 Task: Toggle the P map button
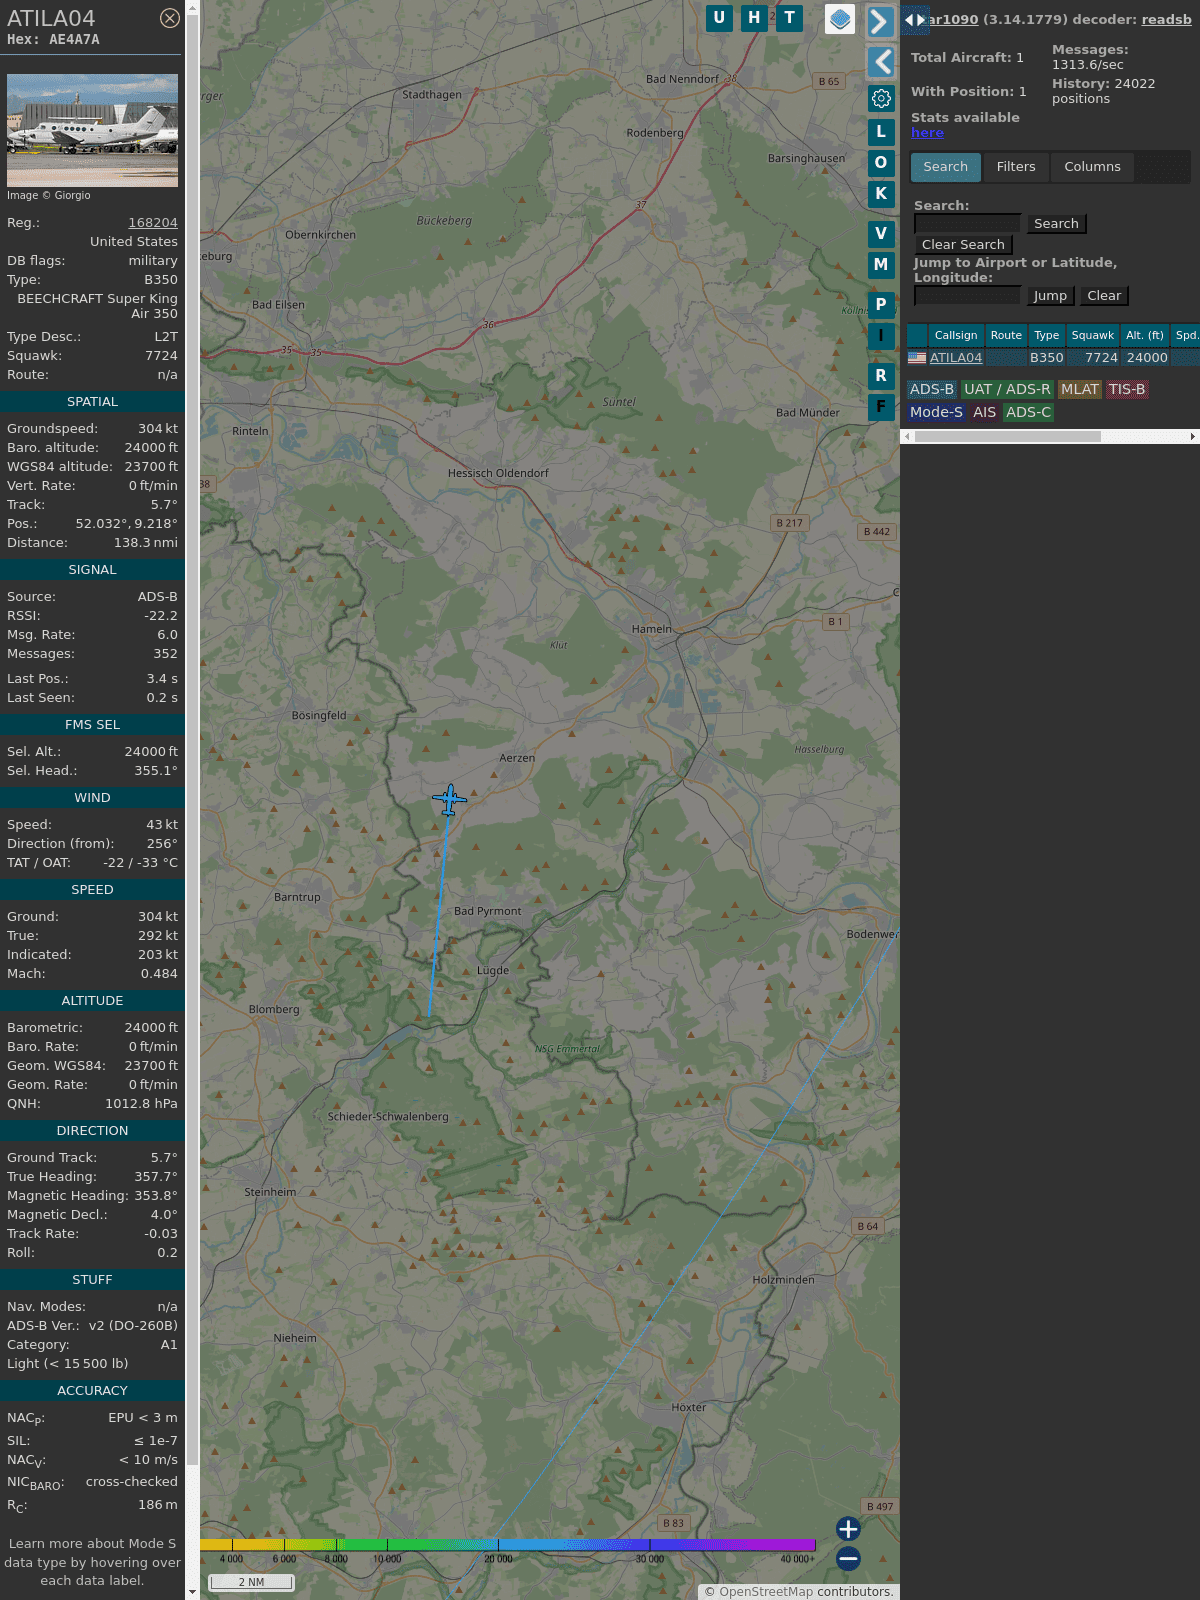881,305
